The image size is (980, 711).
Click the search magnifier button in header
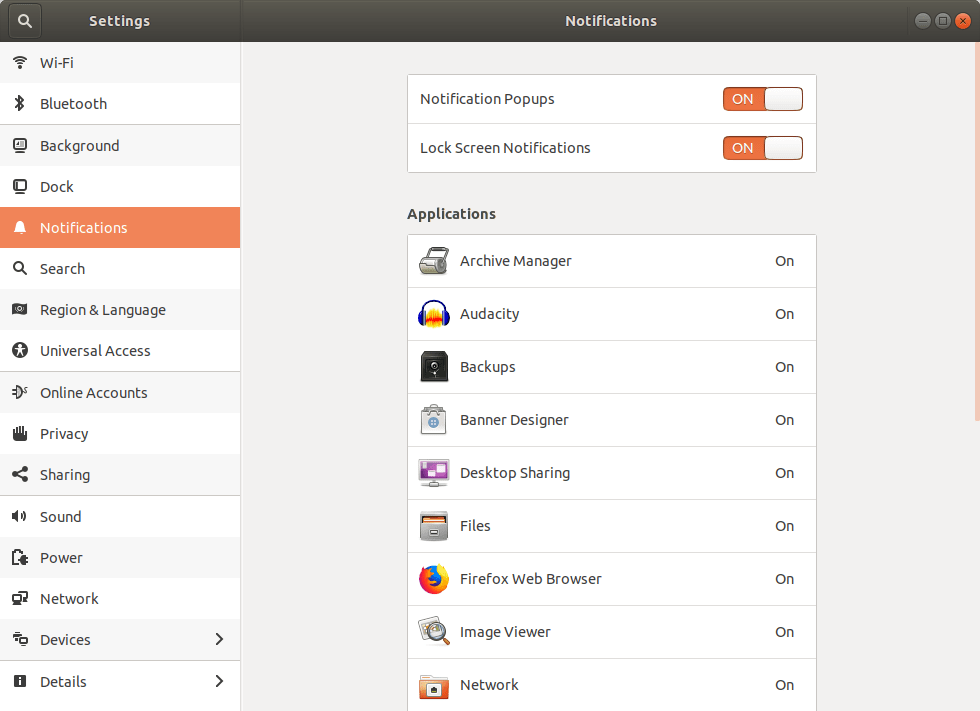coord(25,21)
